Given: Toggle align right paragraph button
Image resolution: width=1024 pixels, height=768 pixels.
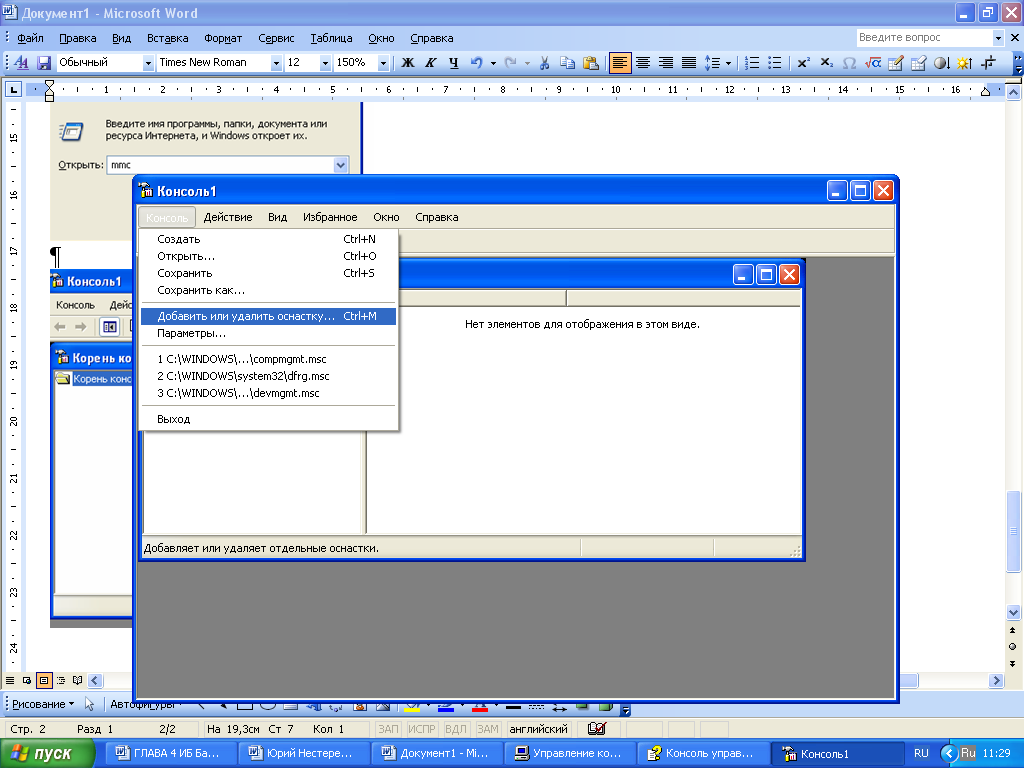Looking at the screenshot, I should pos(665,63).
